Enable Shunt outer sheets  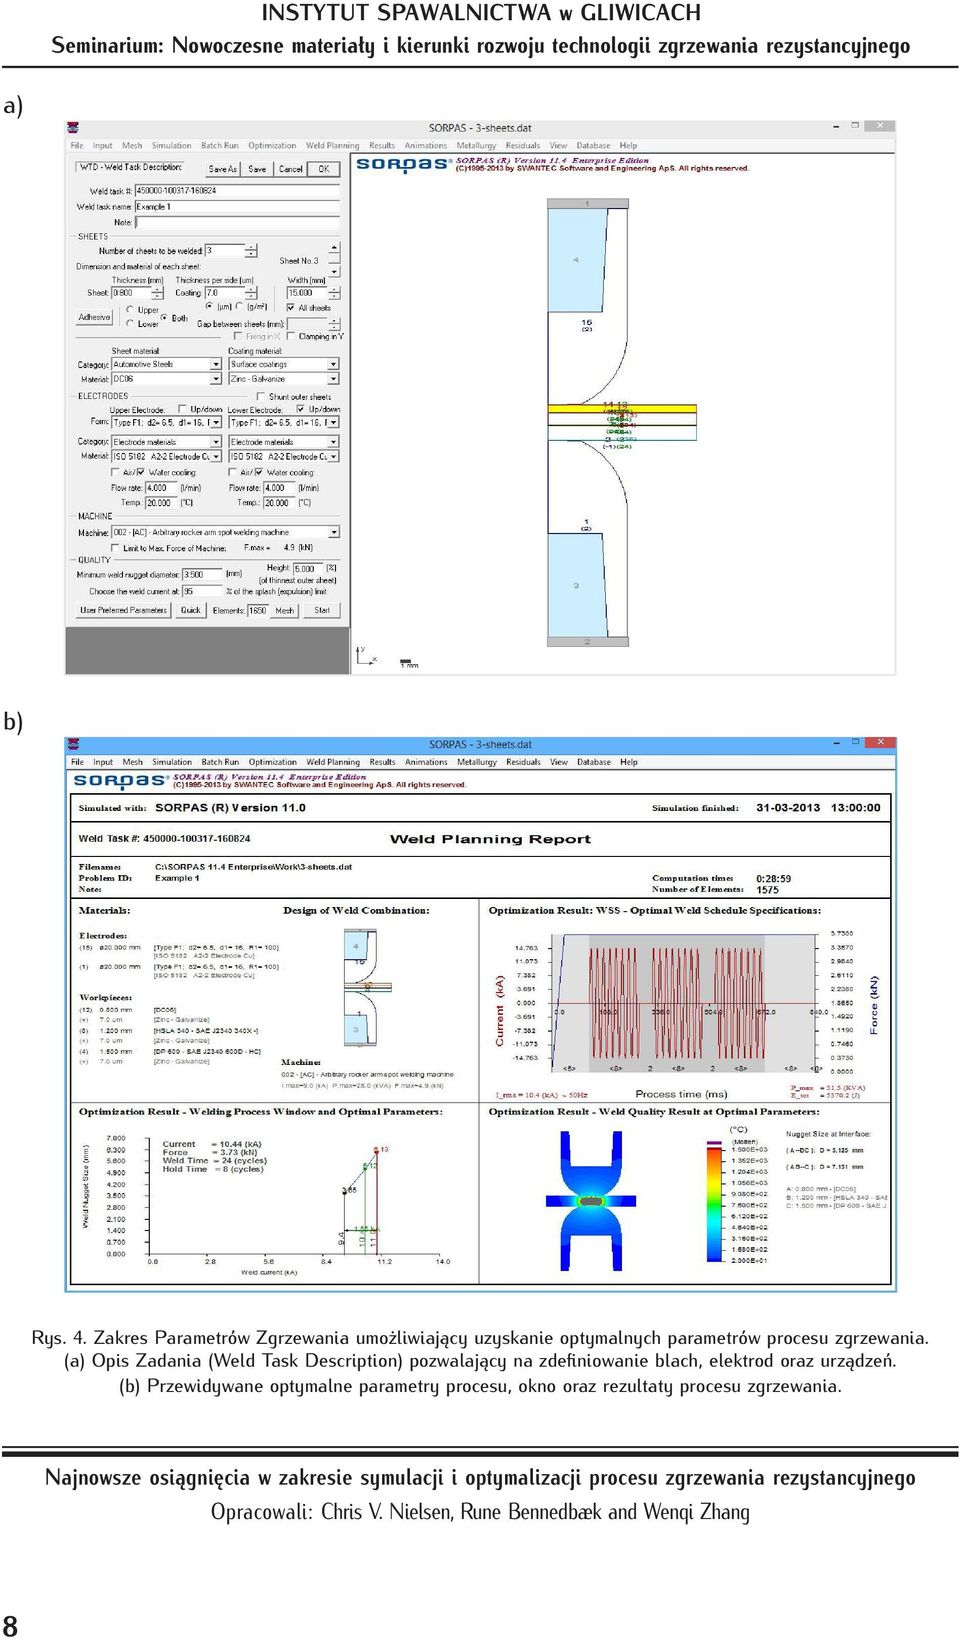coord(260,397)
